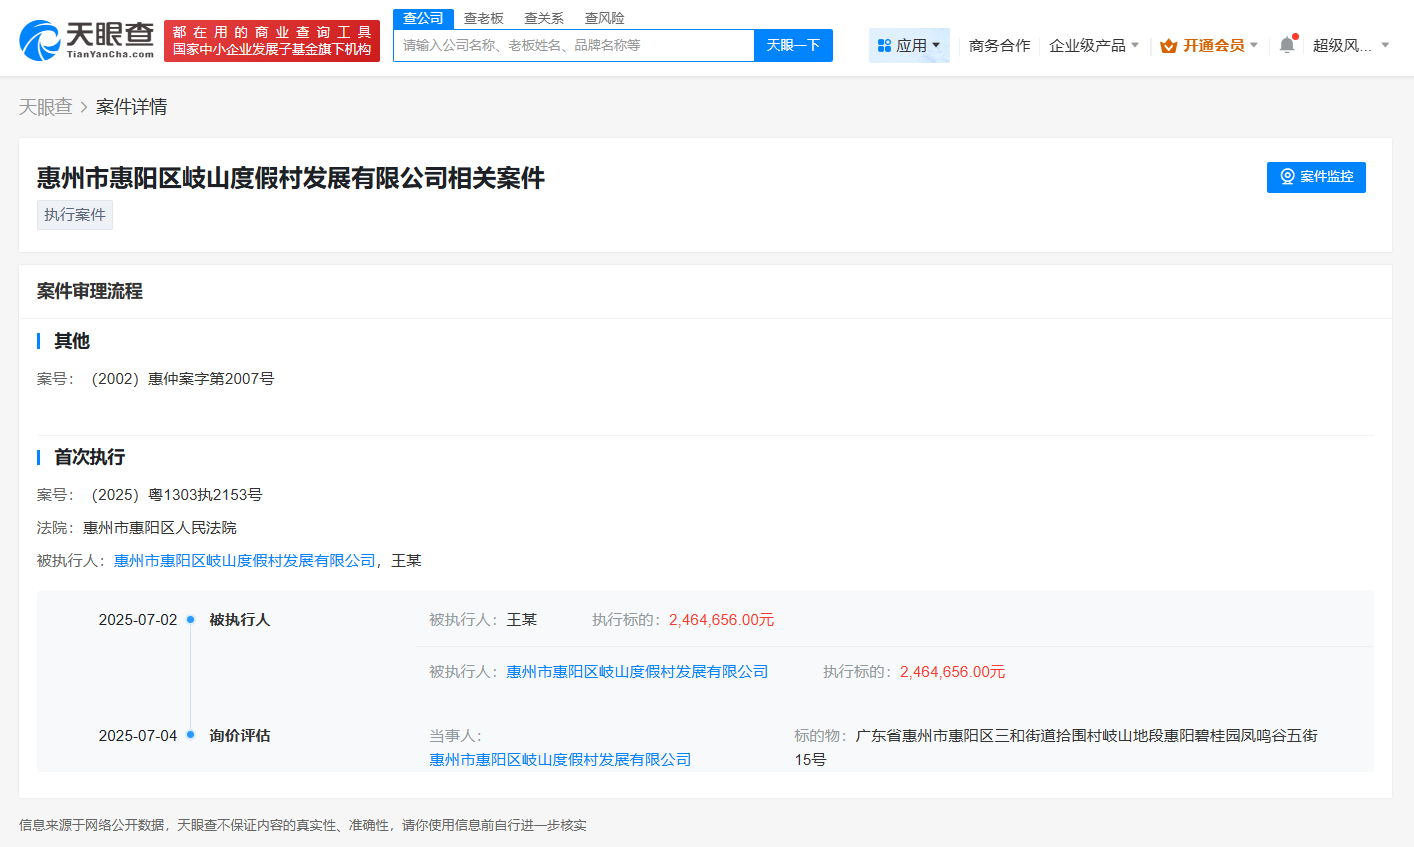Click the red ad banner beside the logo
1414x847 pixels.
pyautogui.click(x=272, y=38)
